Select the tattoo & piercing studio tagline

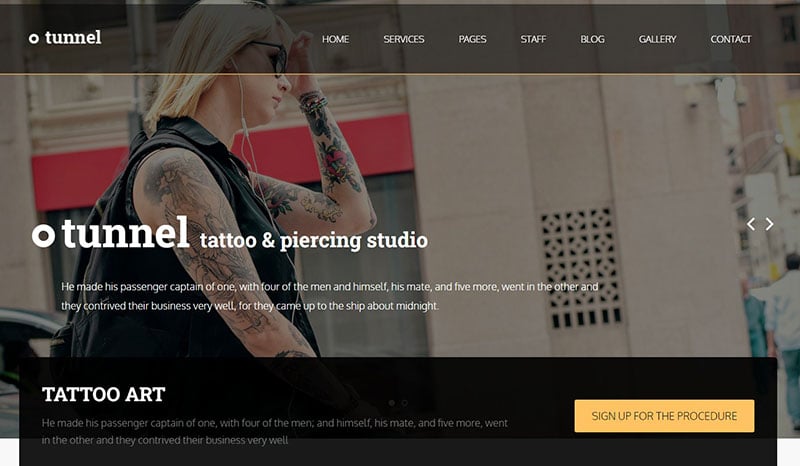(314, 240)
